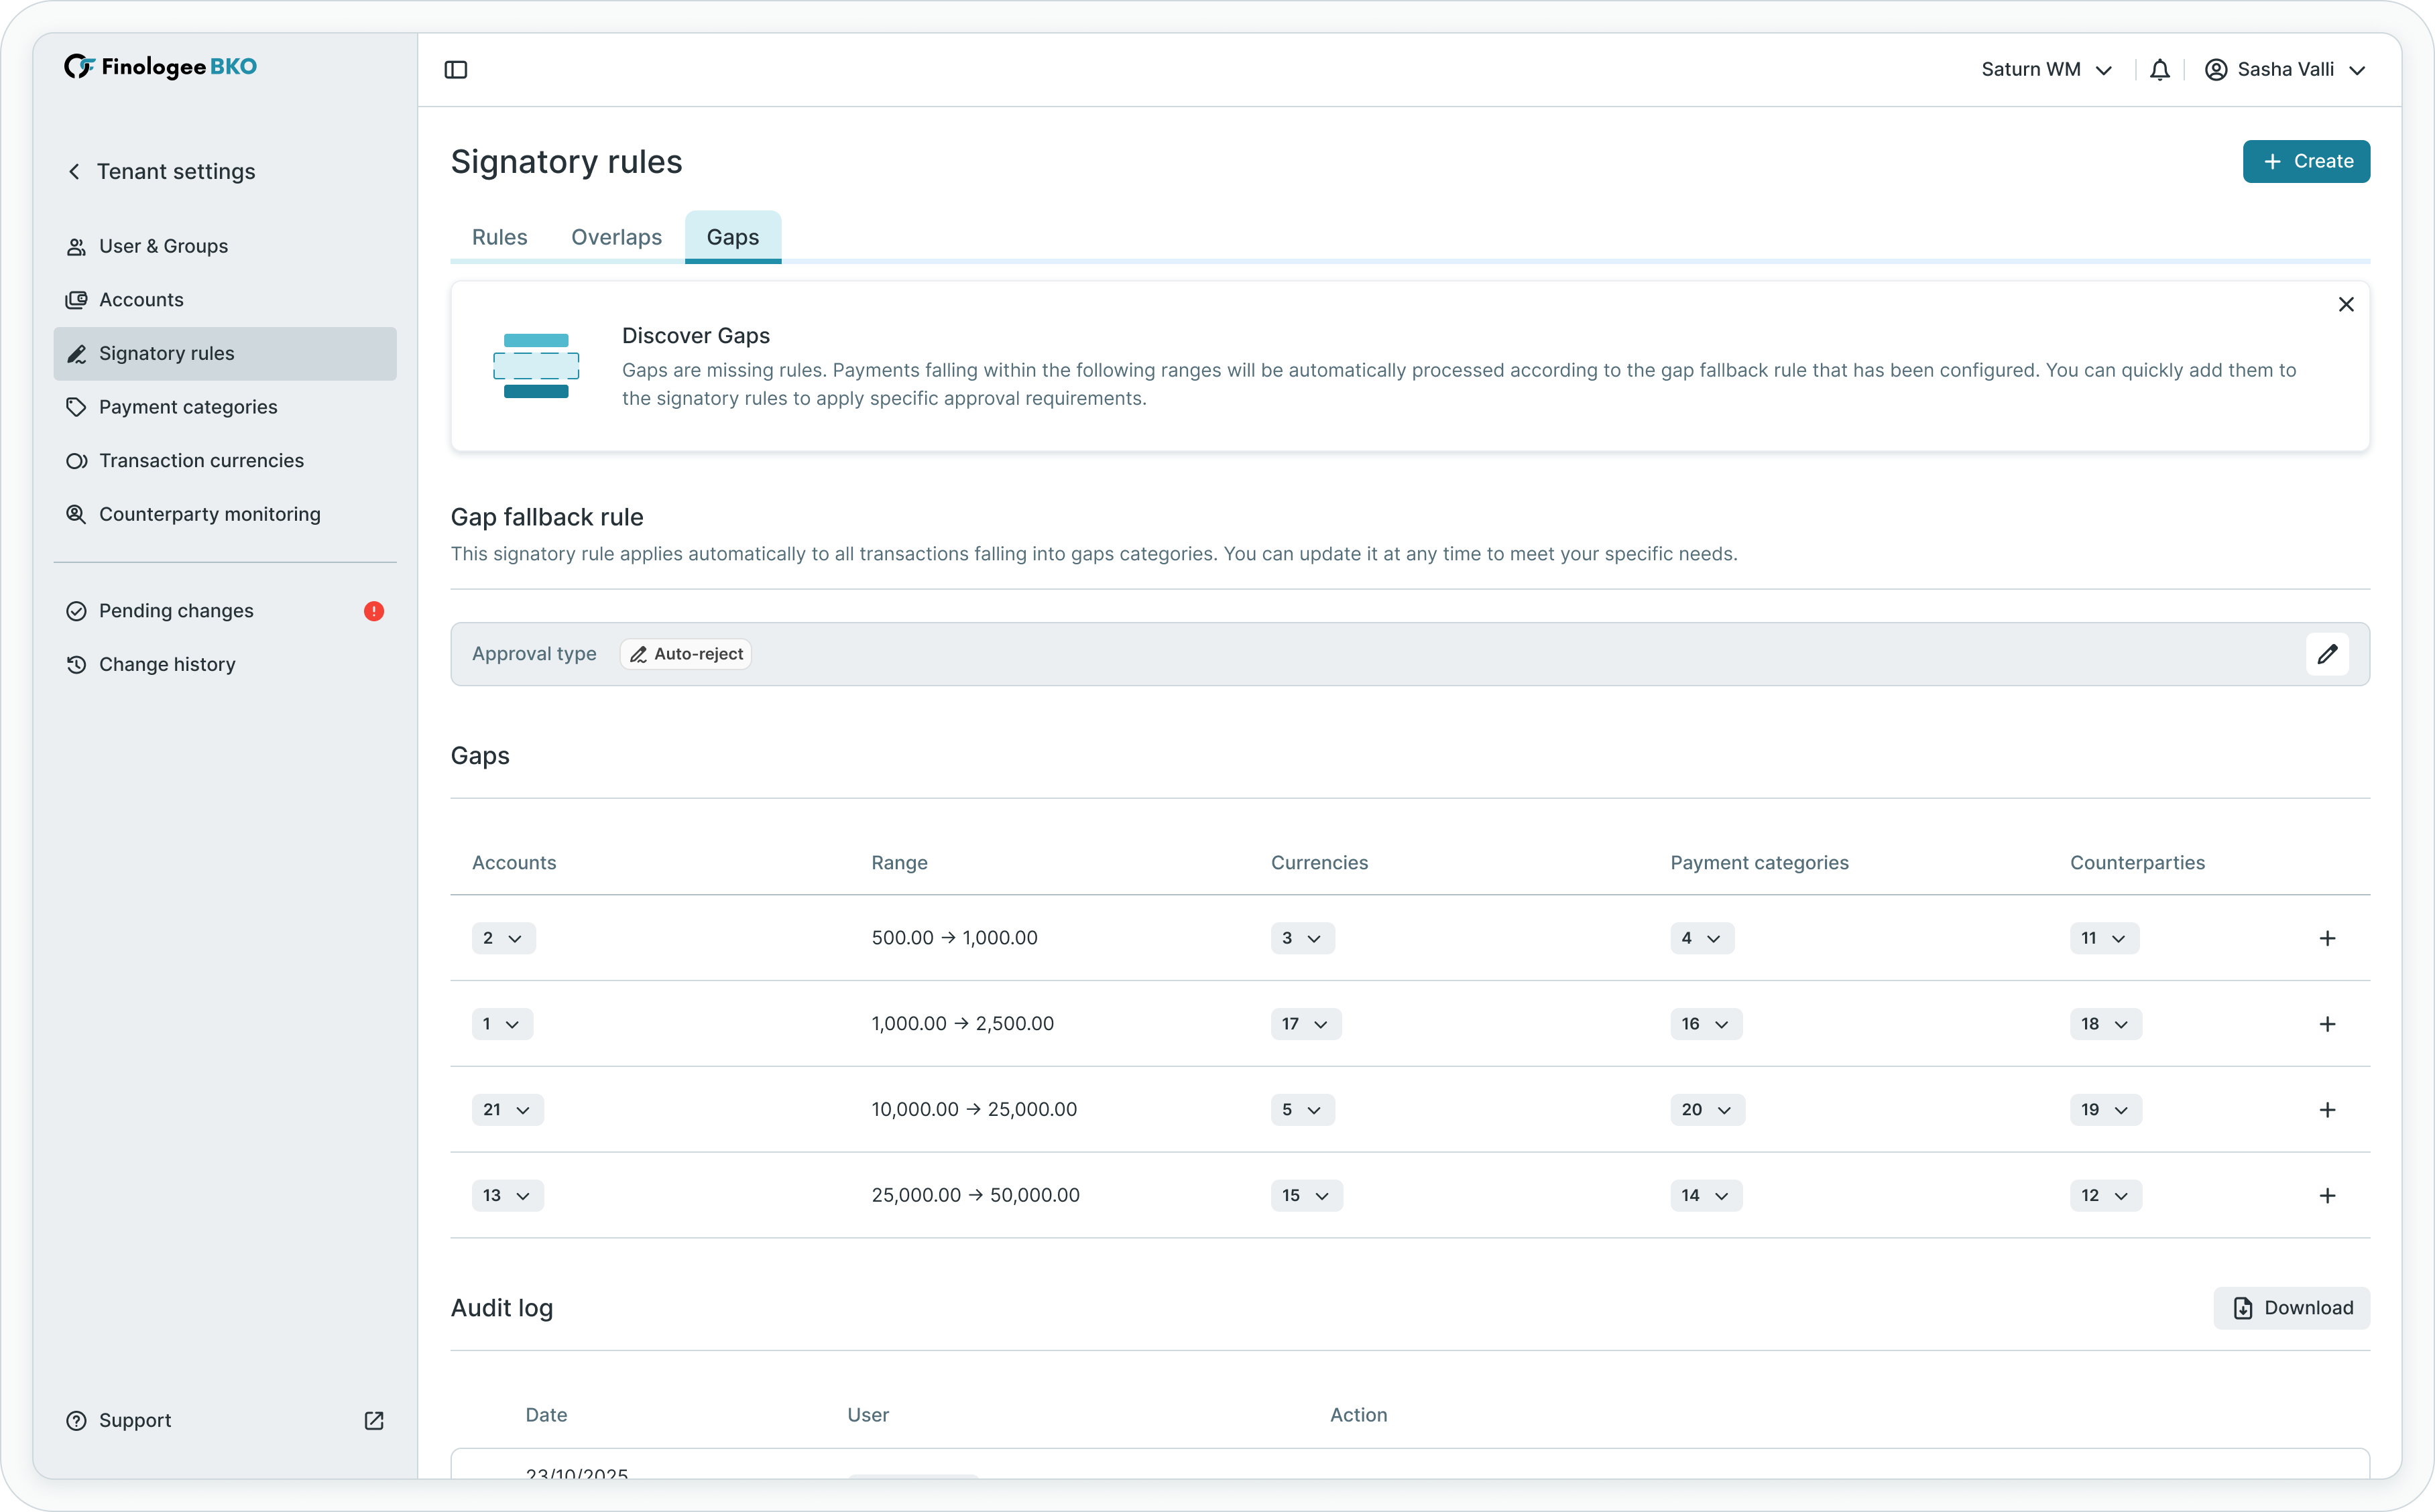Switch to the Rules tab
Image resolution: width=2435 pixels, height=1512 pixels.
click(x=499, y=237)
